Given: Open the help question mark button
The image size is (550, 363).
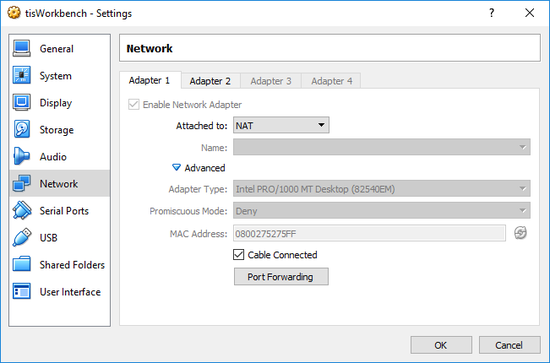Looking at the screenshot, I should 491,13.
